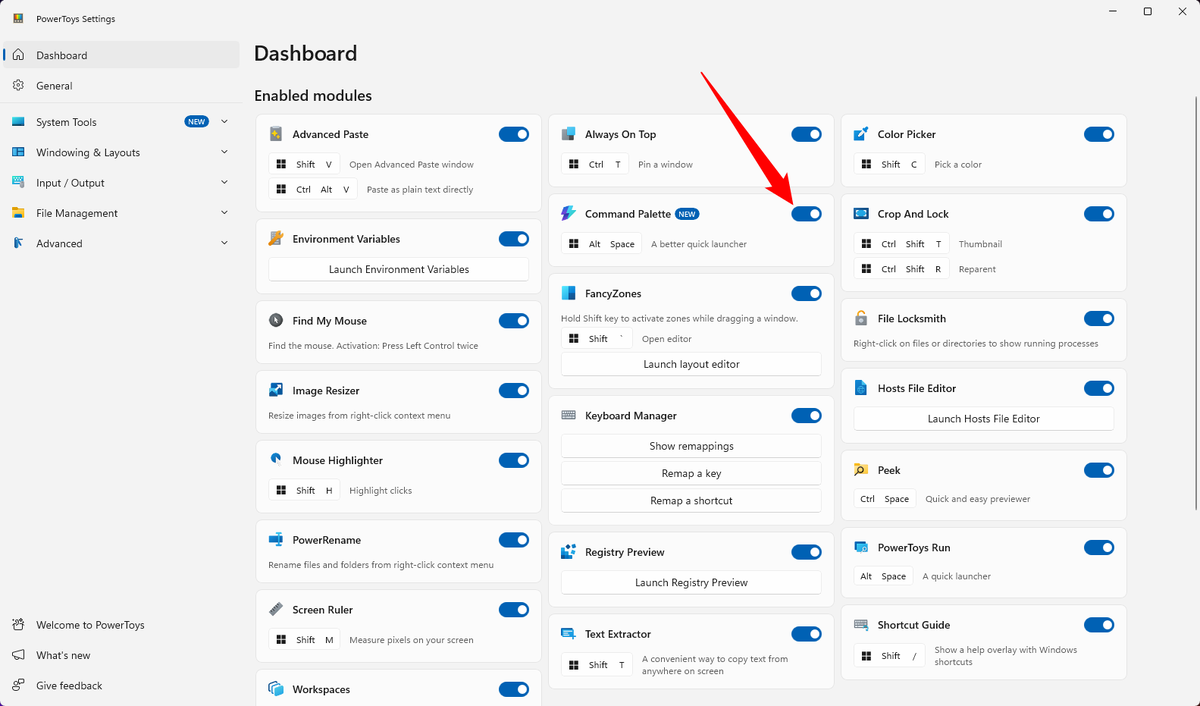Image resolution: width=1200 pixels, height=706 pixels.
Task: Click the Registry Preview module icon
Action: 568,552
